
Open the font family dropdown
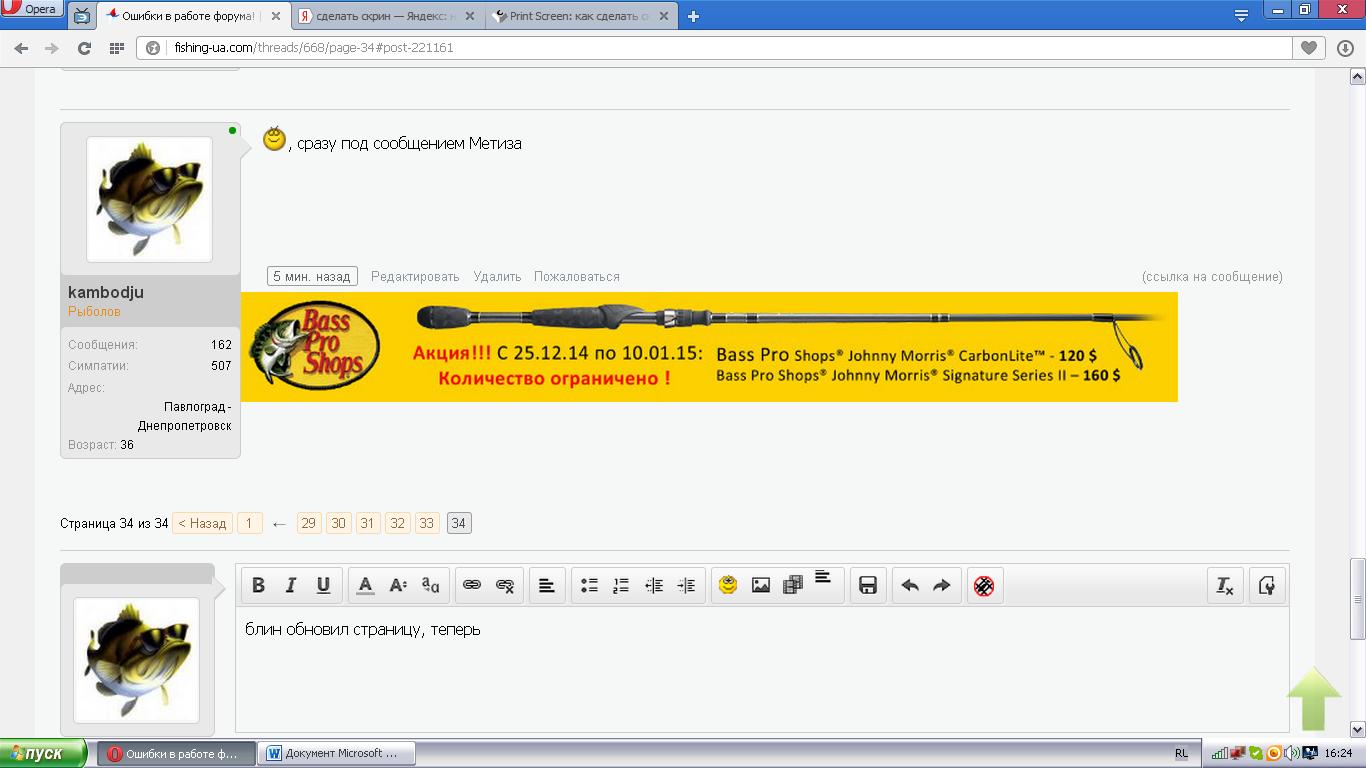click(x=430, y=586)
